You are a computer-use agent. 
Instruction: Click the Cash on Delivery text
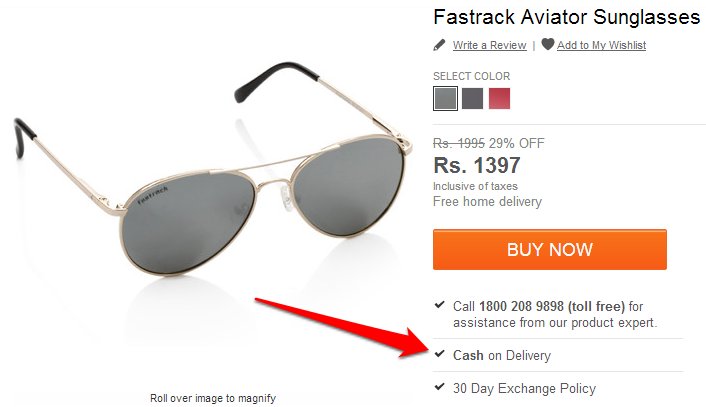[502, 355]
